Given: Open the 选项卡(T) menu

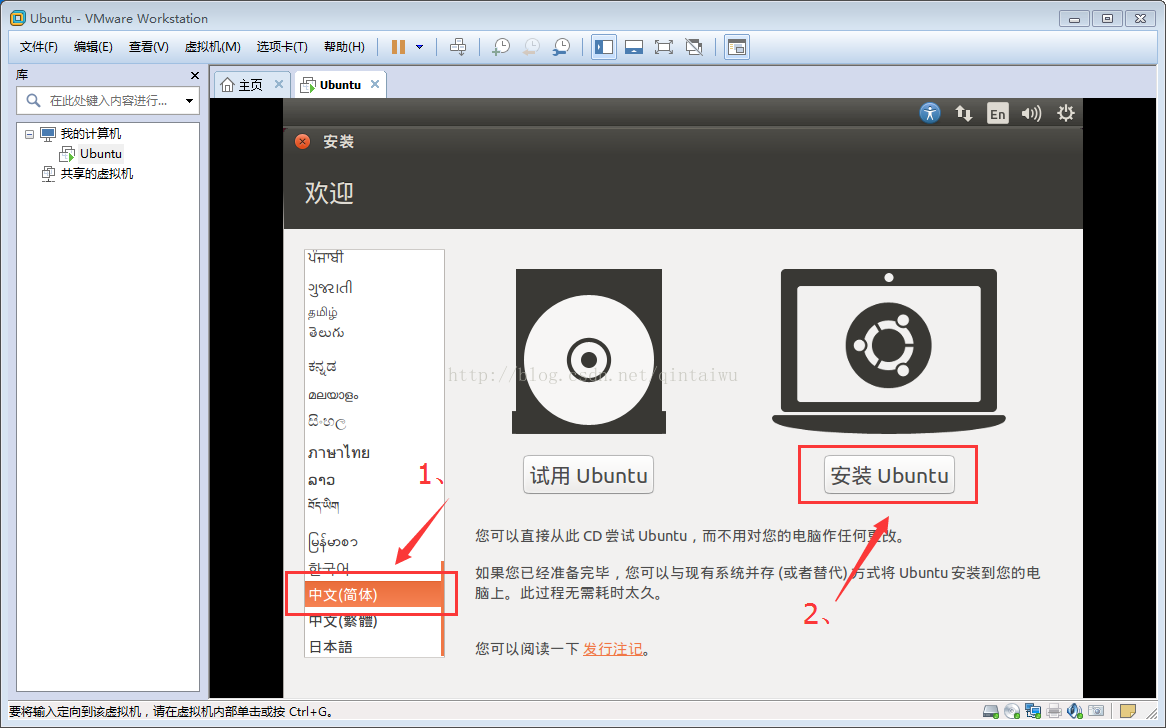Looking at the screenshot, I should [x=282, y=47].
